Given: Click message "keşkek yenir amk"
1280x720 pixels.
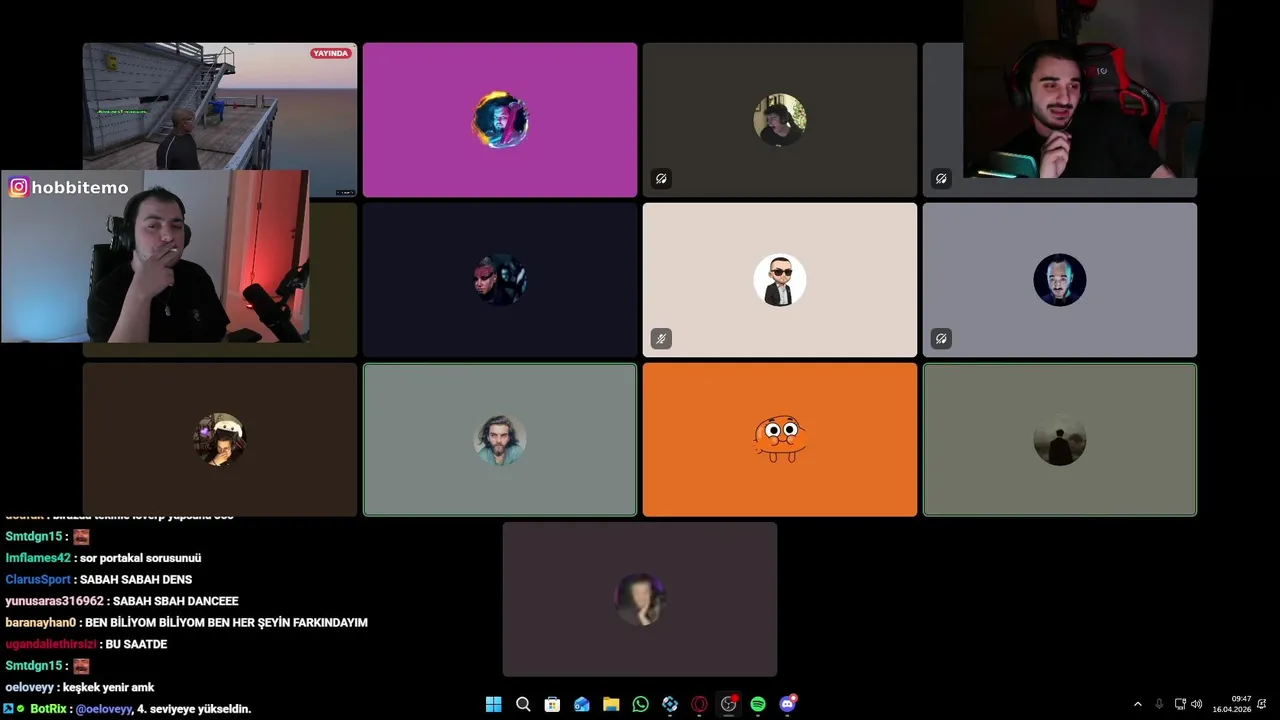Looking at the screenshot, I should click(x=109, y=687).
